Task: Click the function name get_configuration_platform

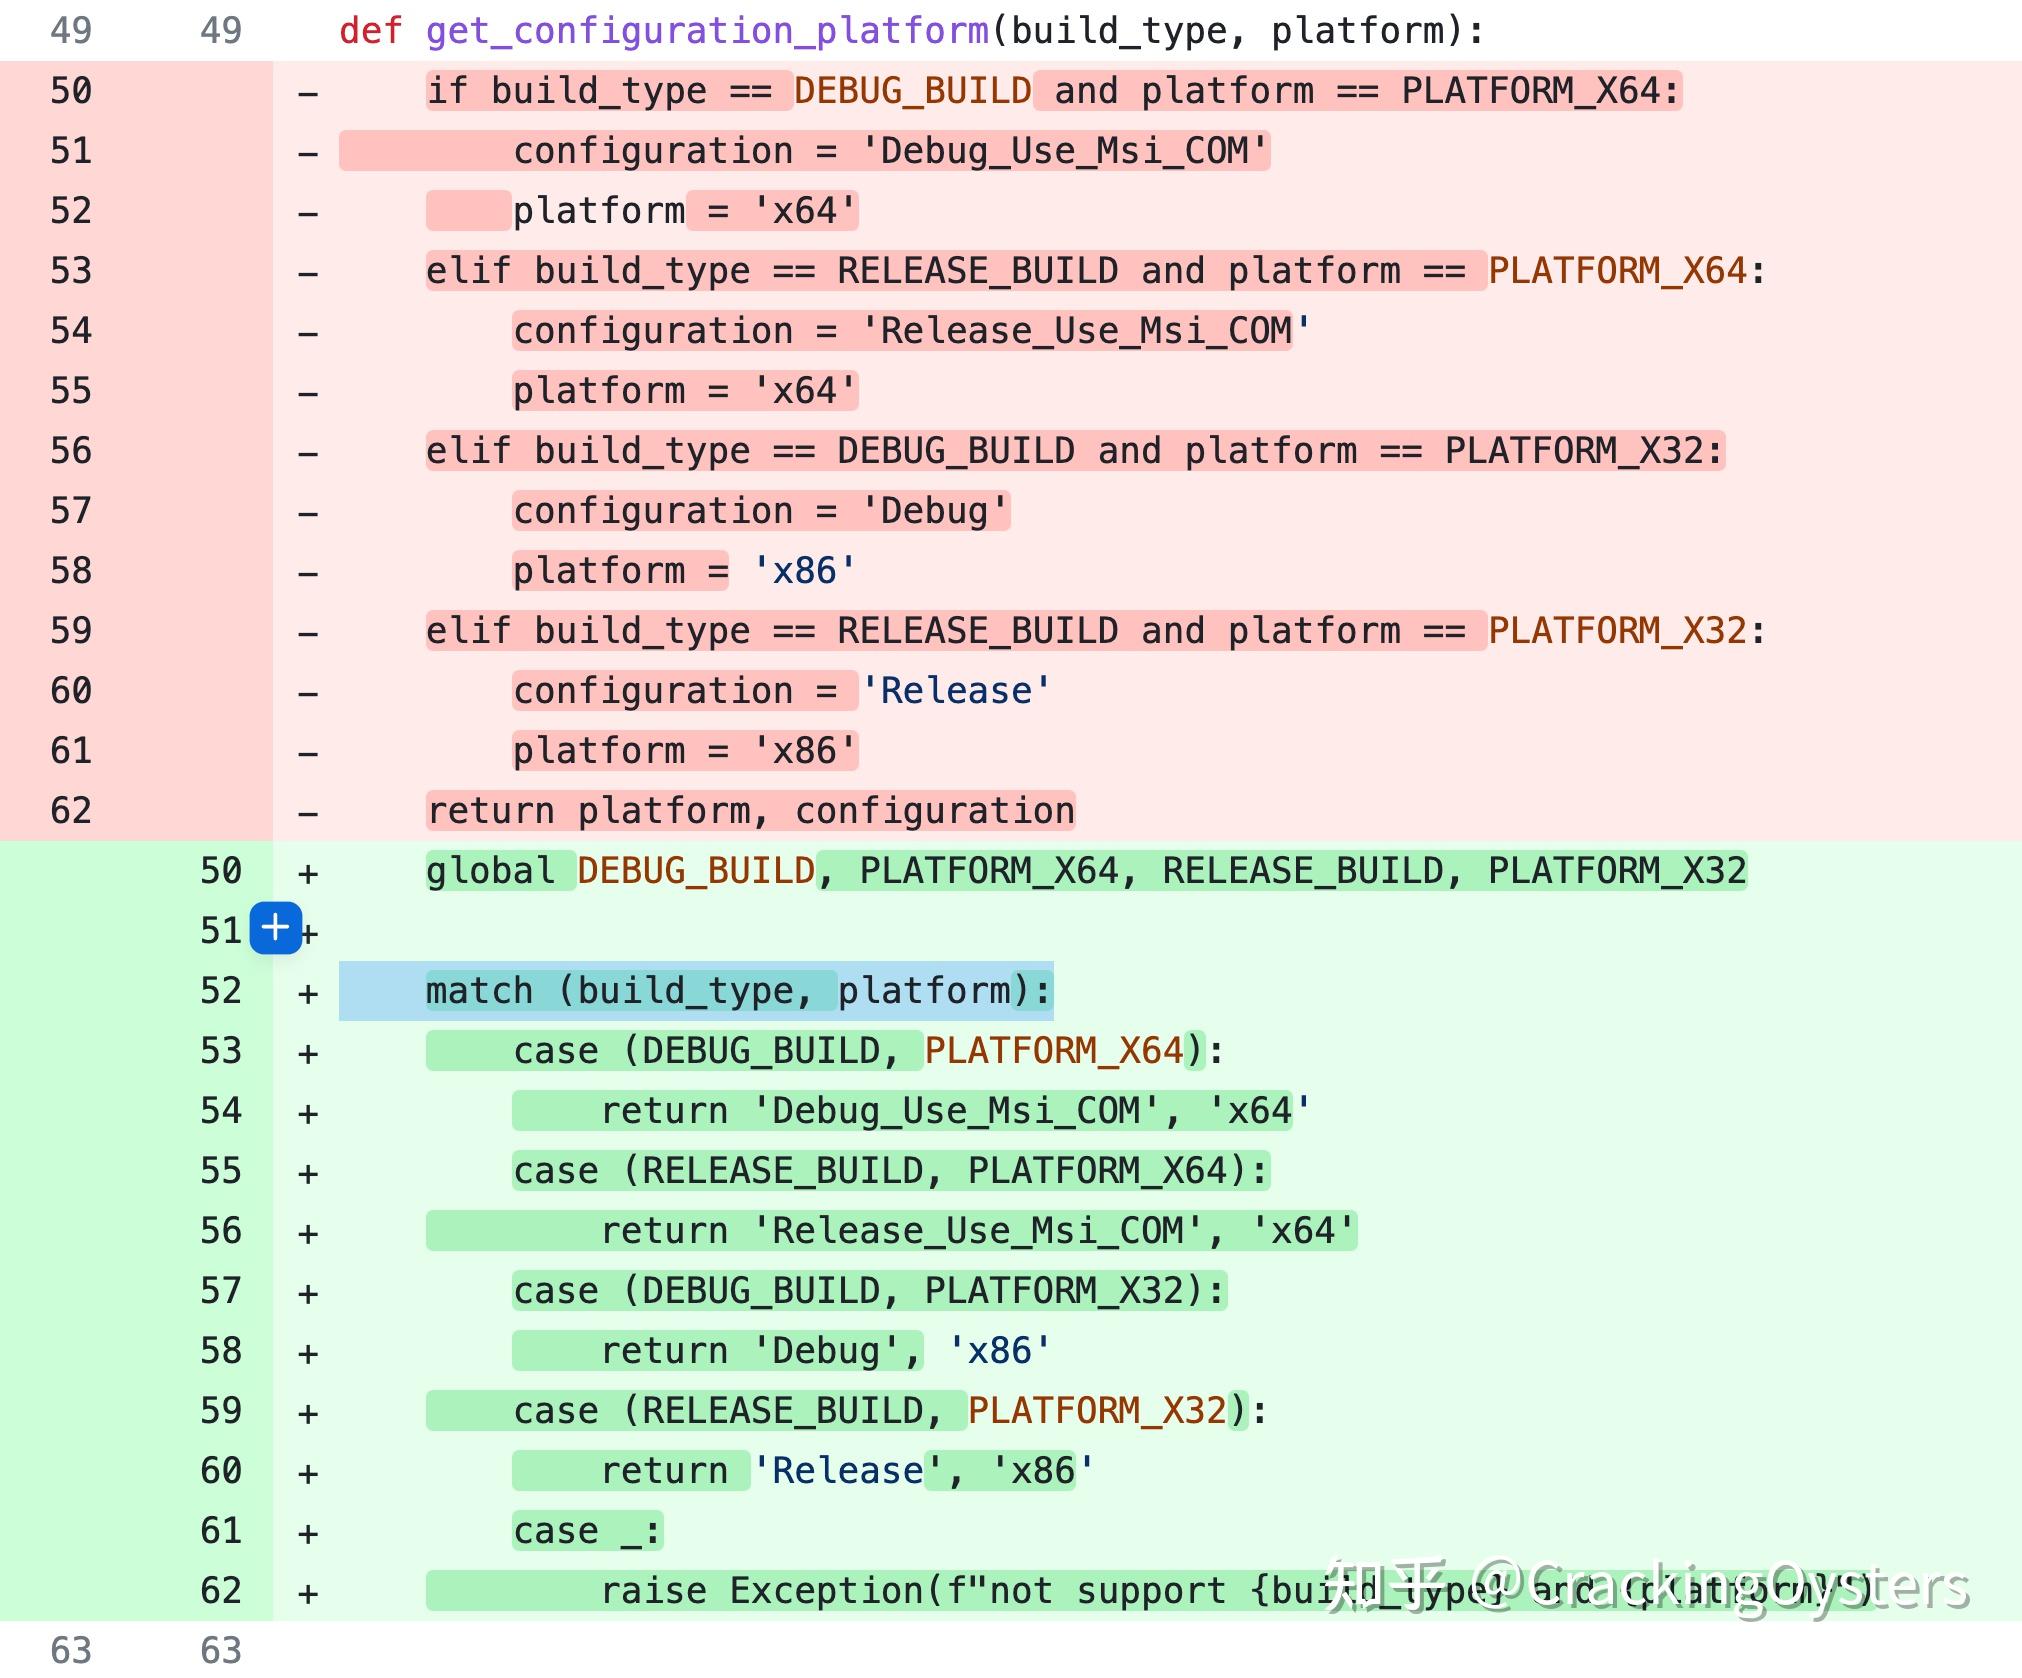Action: [x=707, y=31]
